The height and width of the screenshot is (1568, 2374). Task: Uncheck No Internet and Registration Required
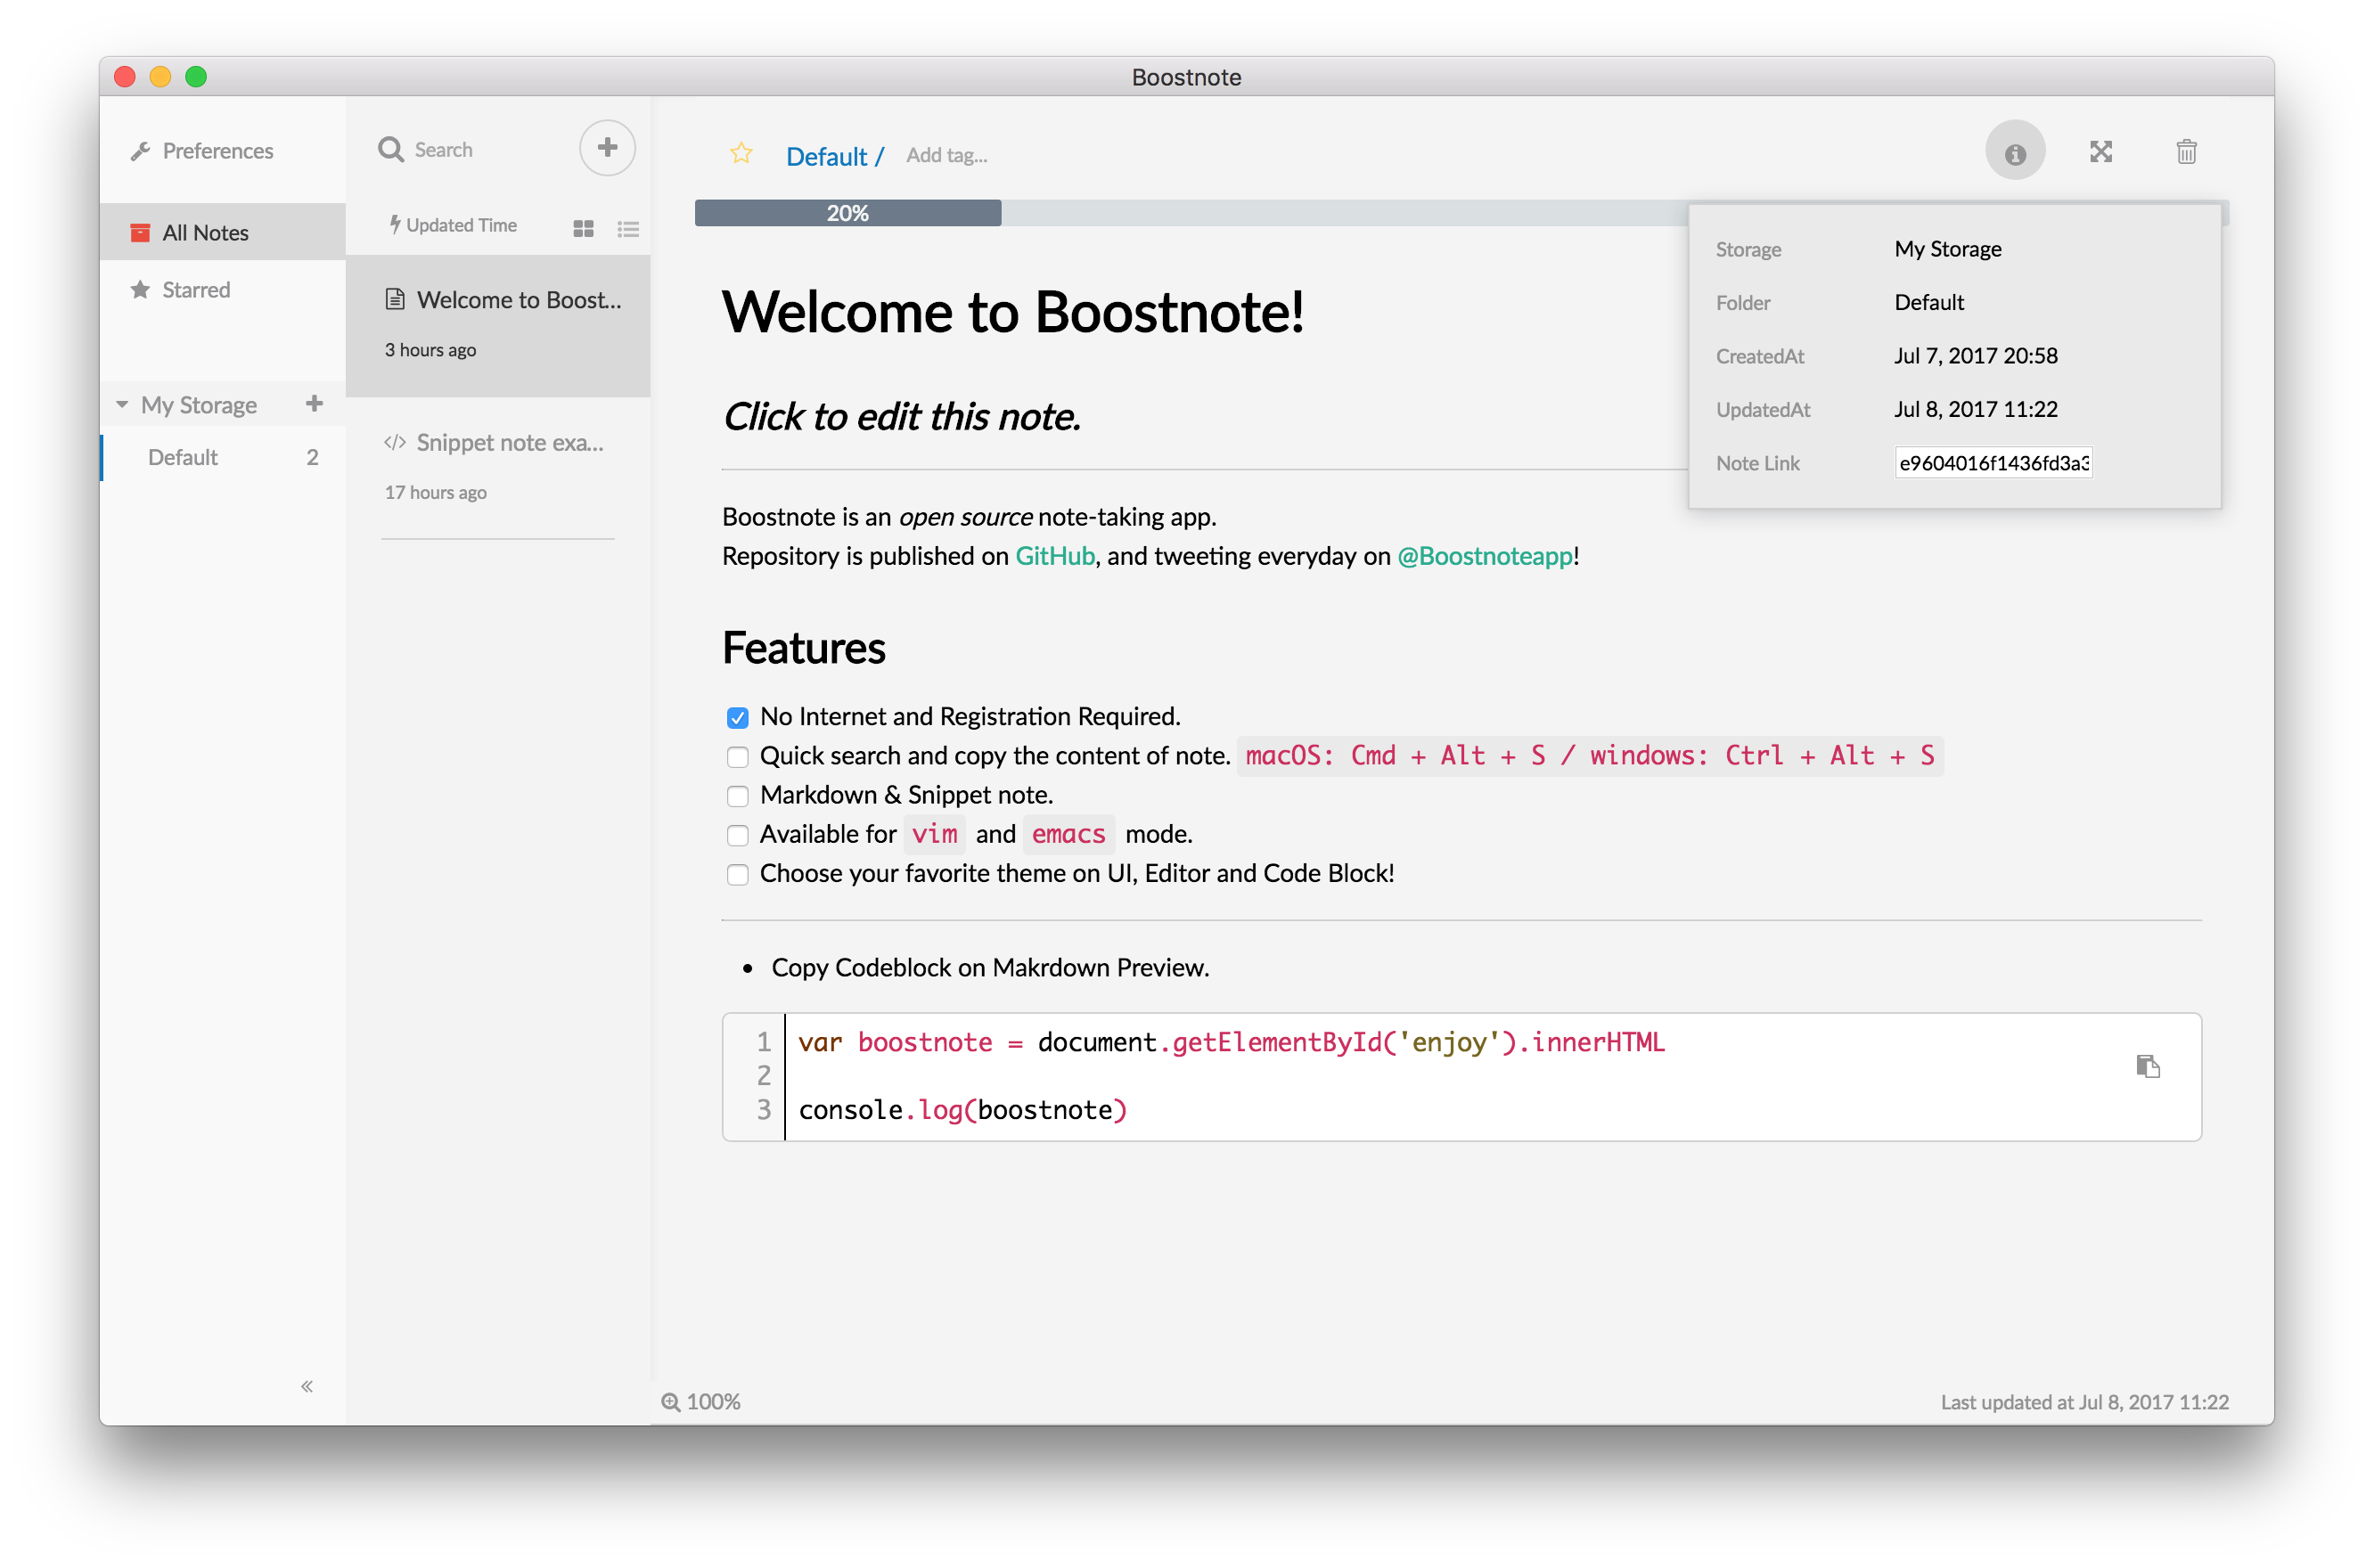click(738, 718)
